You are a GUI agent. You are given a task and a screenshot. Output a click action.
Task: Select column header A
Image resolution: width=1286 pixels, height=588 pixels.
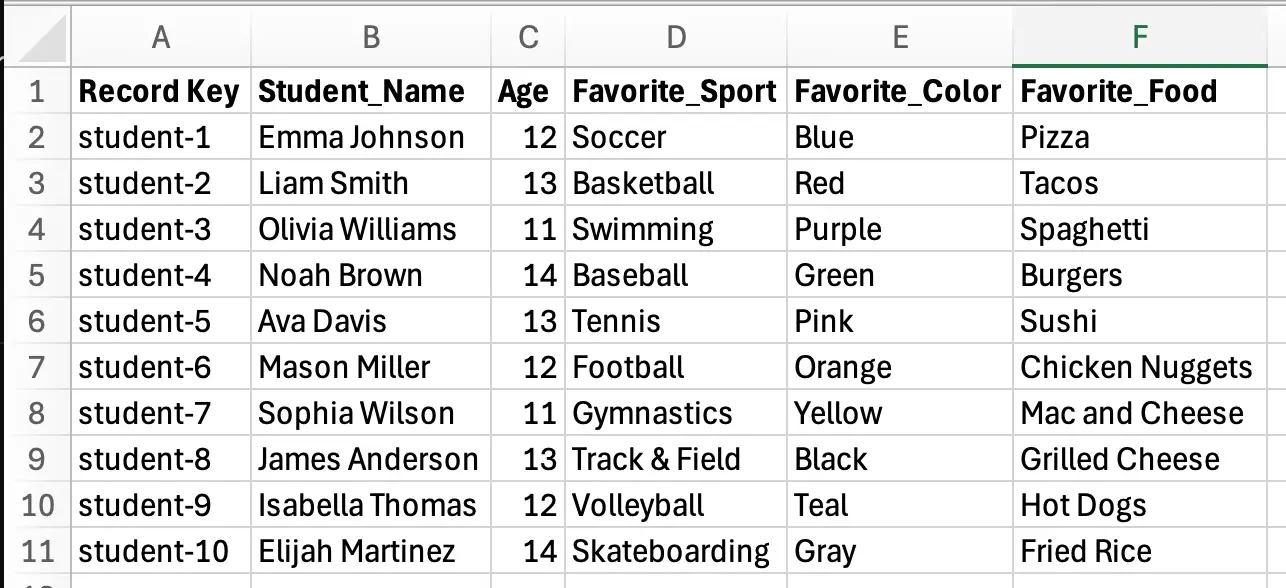click(160, 37)
